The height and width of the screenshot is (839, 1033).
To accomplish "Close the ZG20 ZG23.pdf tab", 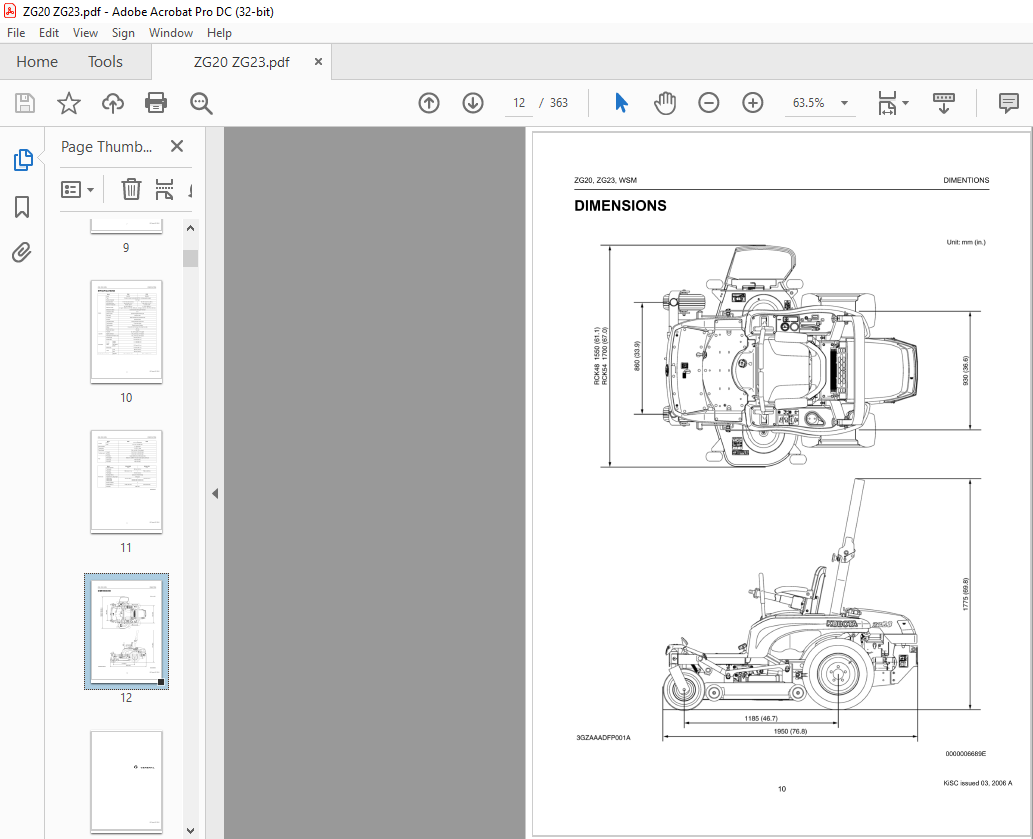I will click(318, 61).
